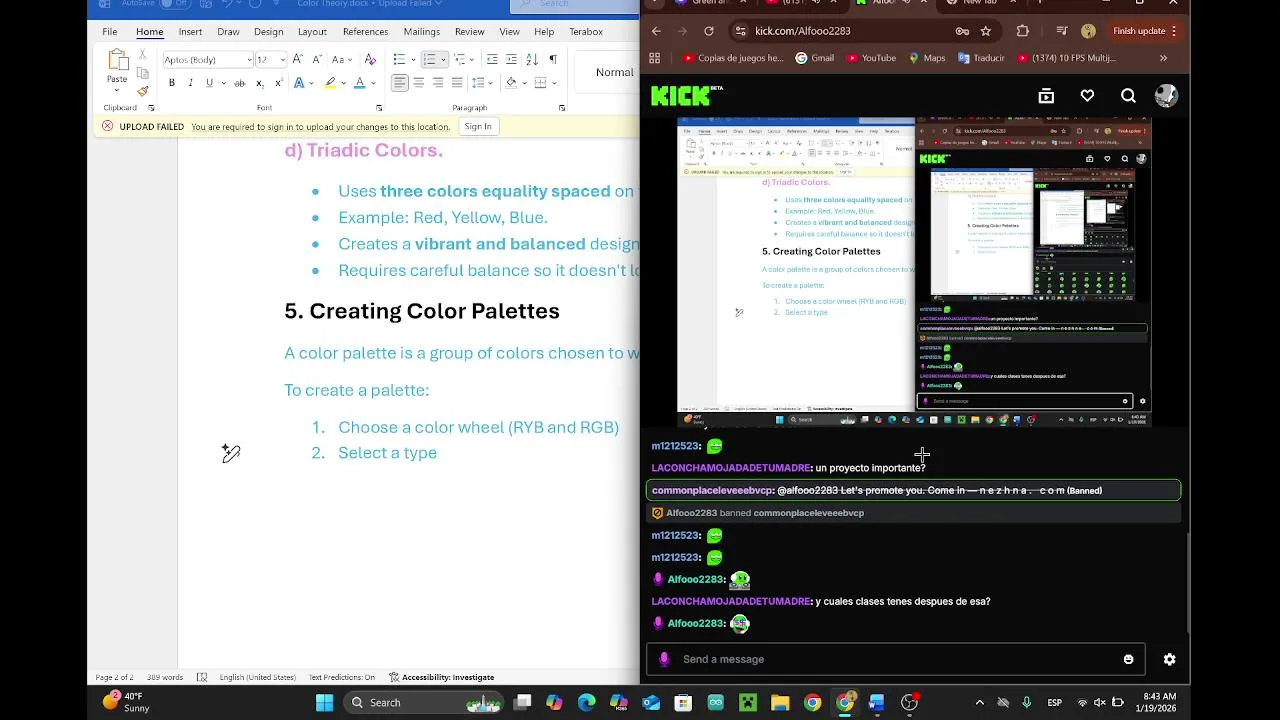The height and width of the screenshot is (720, 1280).
Task: Open the numbered list dropdown arrow
Action: pos(445,60)
